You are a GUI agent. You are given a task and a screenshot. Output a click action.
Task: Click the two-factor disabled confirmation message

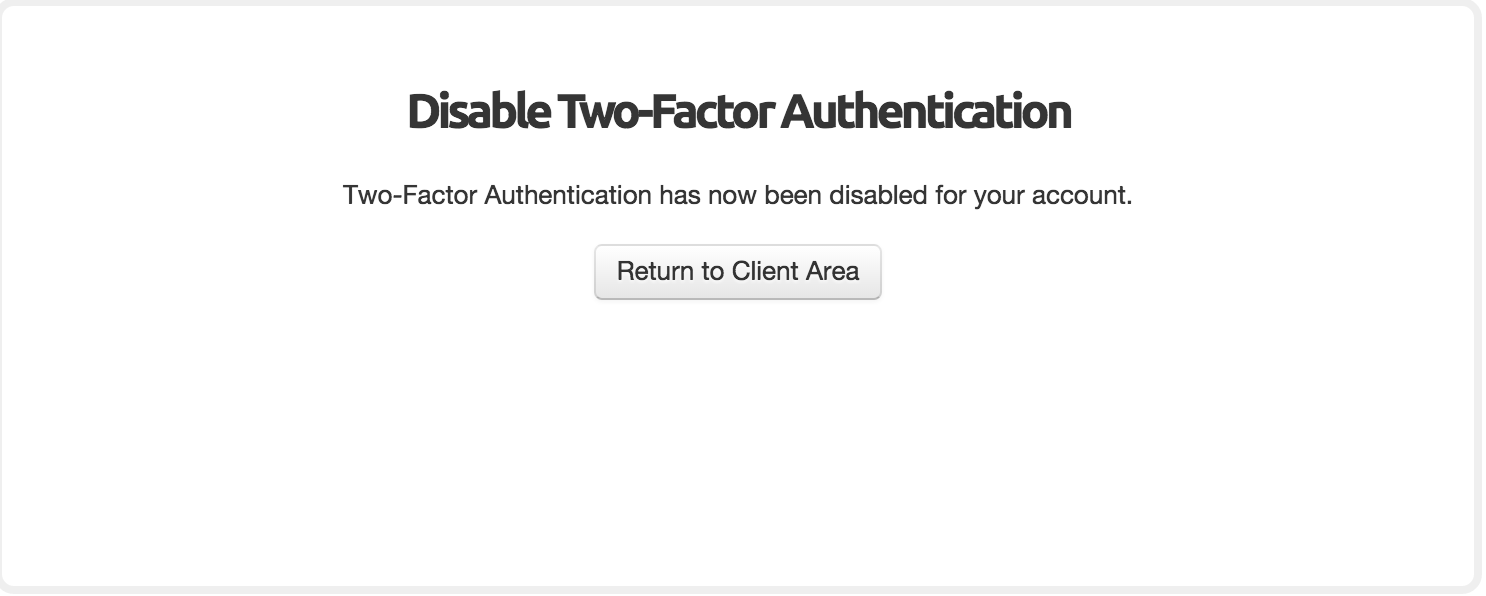738,195
